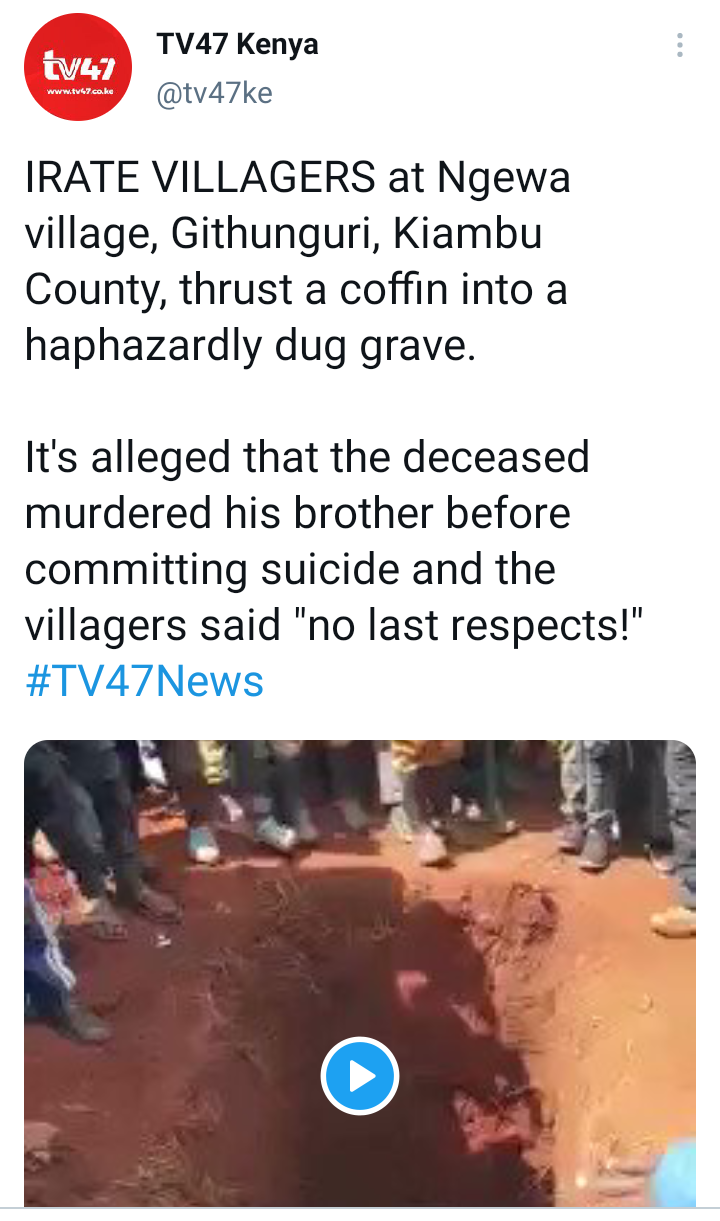This screenshot has width=720, height=1221.
Task: Tap the committing suicide and the line
Action: pyautogui.click(x=289, y=570)
